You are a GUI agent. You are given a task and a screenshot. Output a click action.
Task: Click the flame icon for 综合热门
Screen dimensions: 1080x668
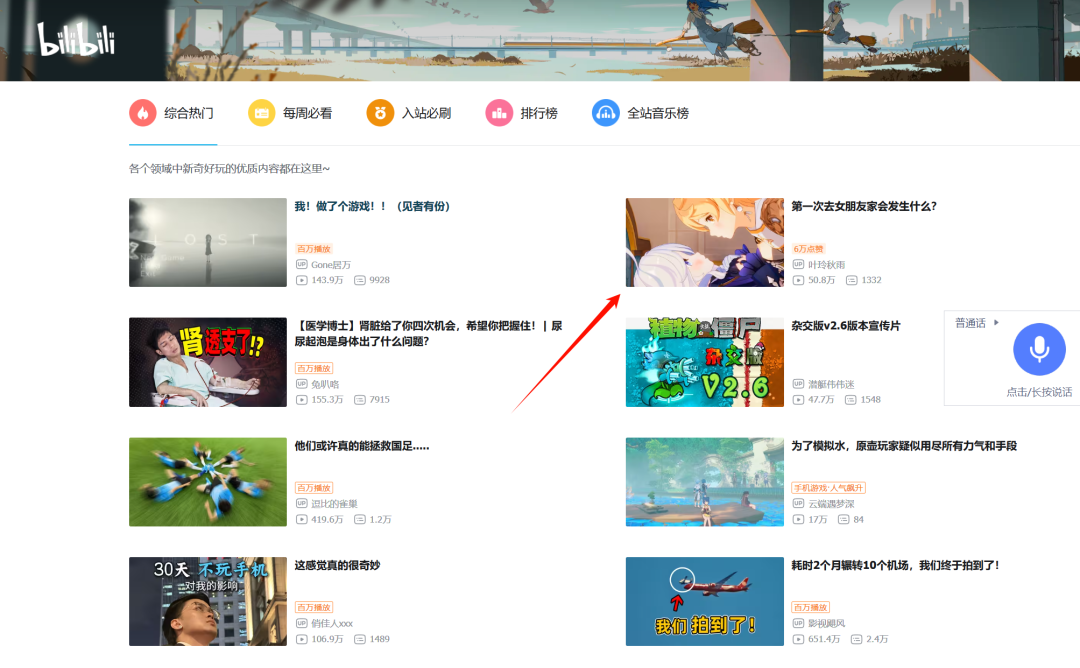click(143, 113)
